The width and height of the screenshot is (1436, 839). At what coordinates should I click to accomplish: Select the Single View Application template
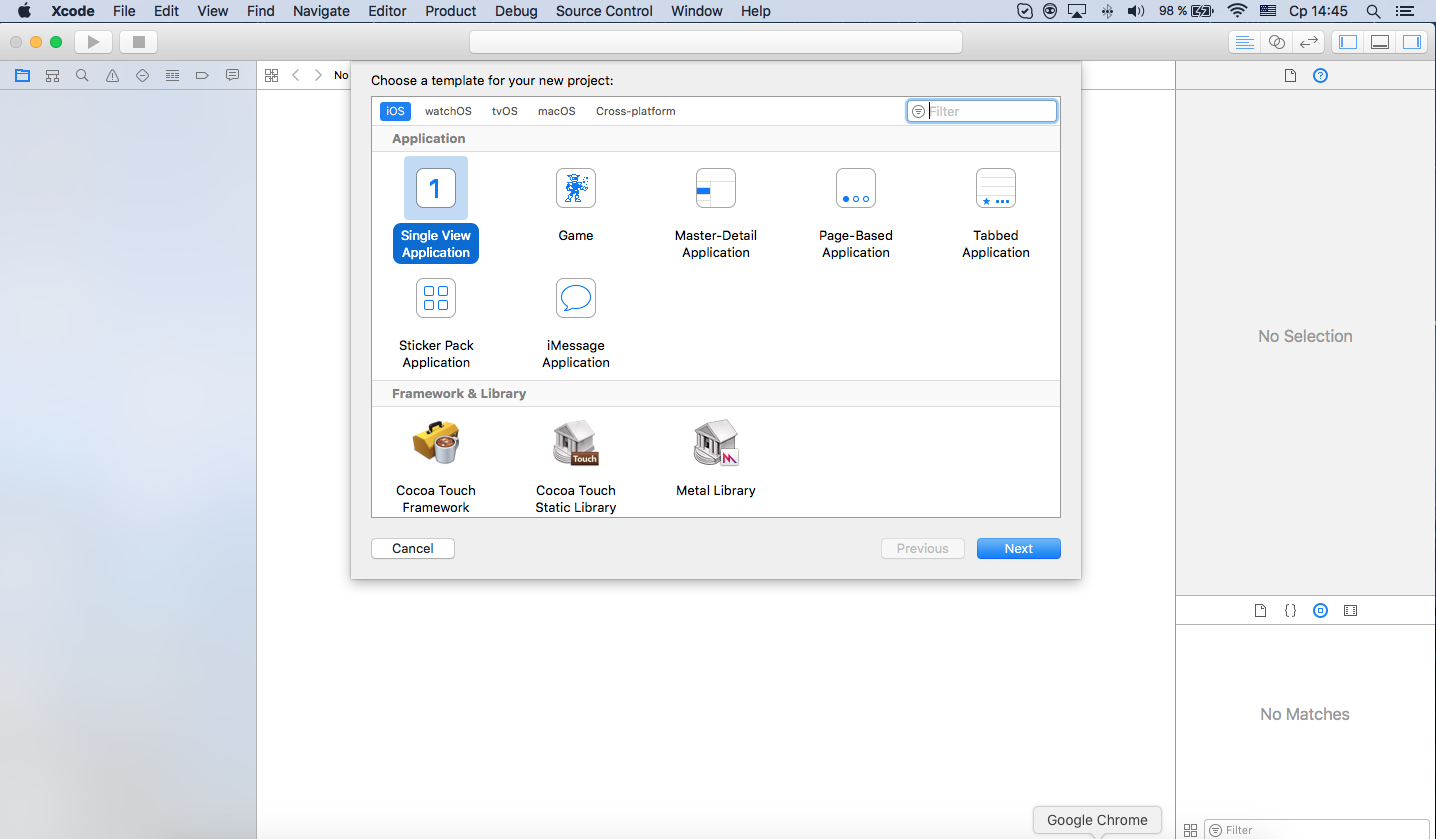point(436,210)
